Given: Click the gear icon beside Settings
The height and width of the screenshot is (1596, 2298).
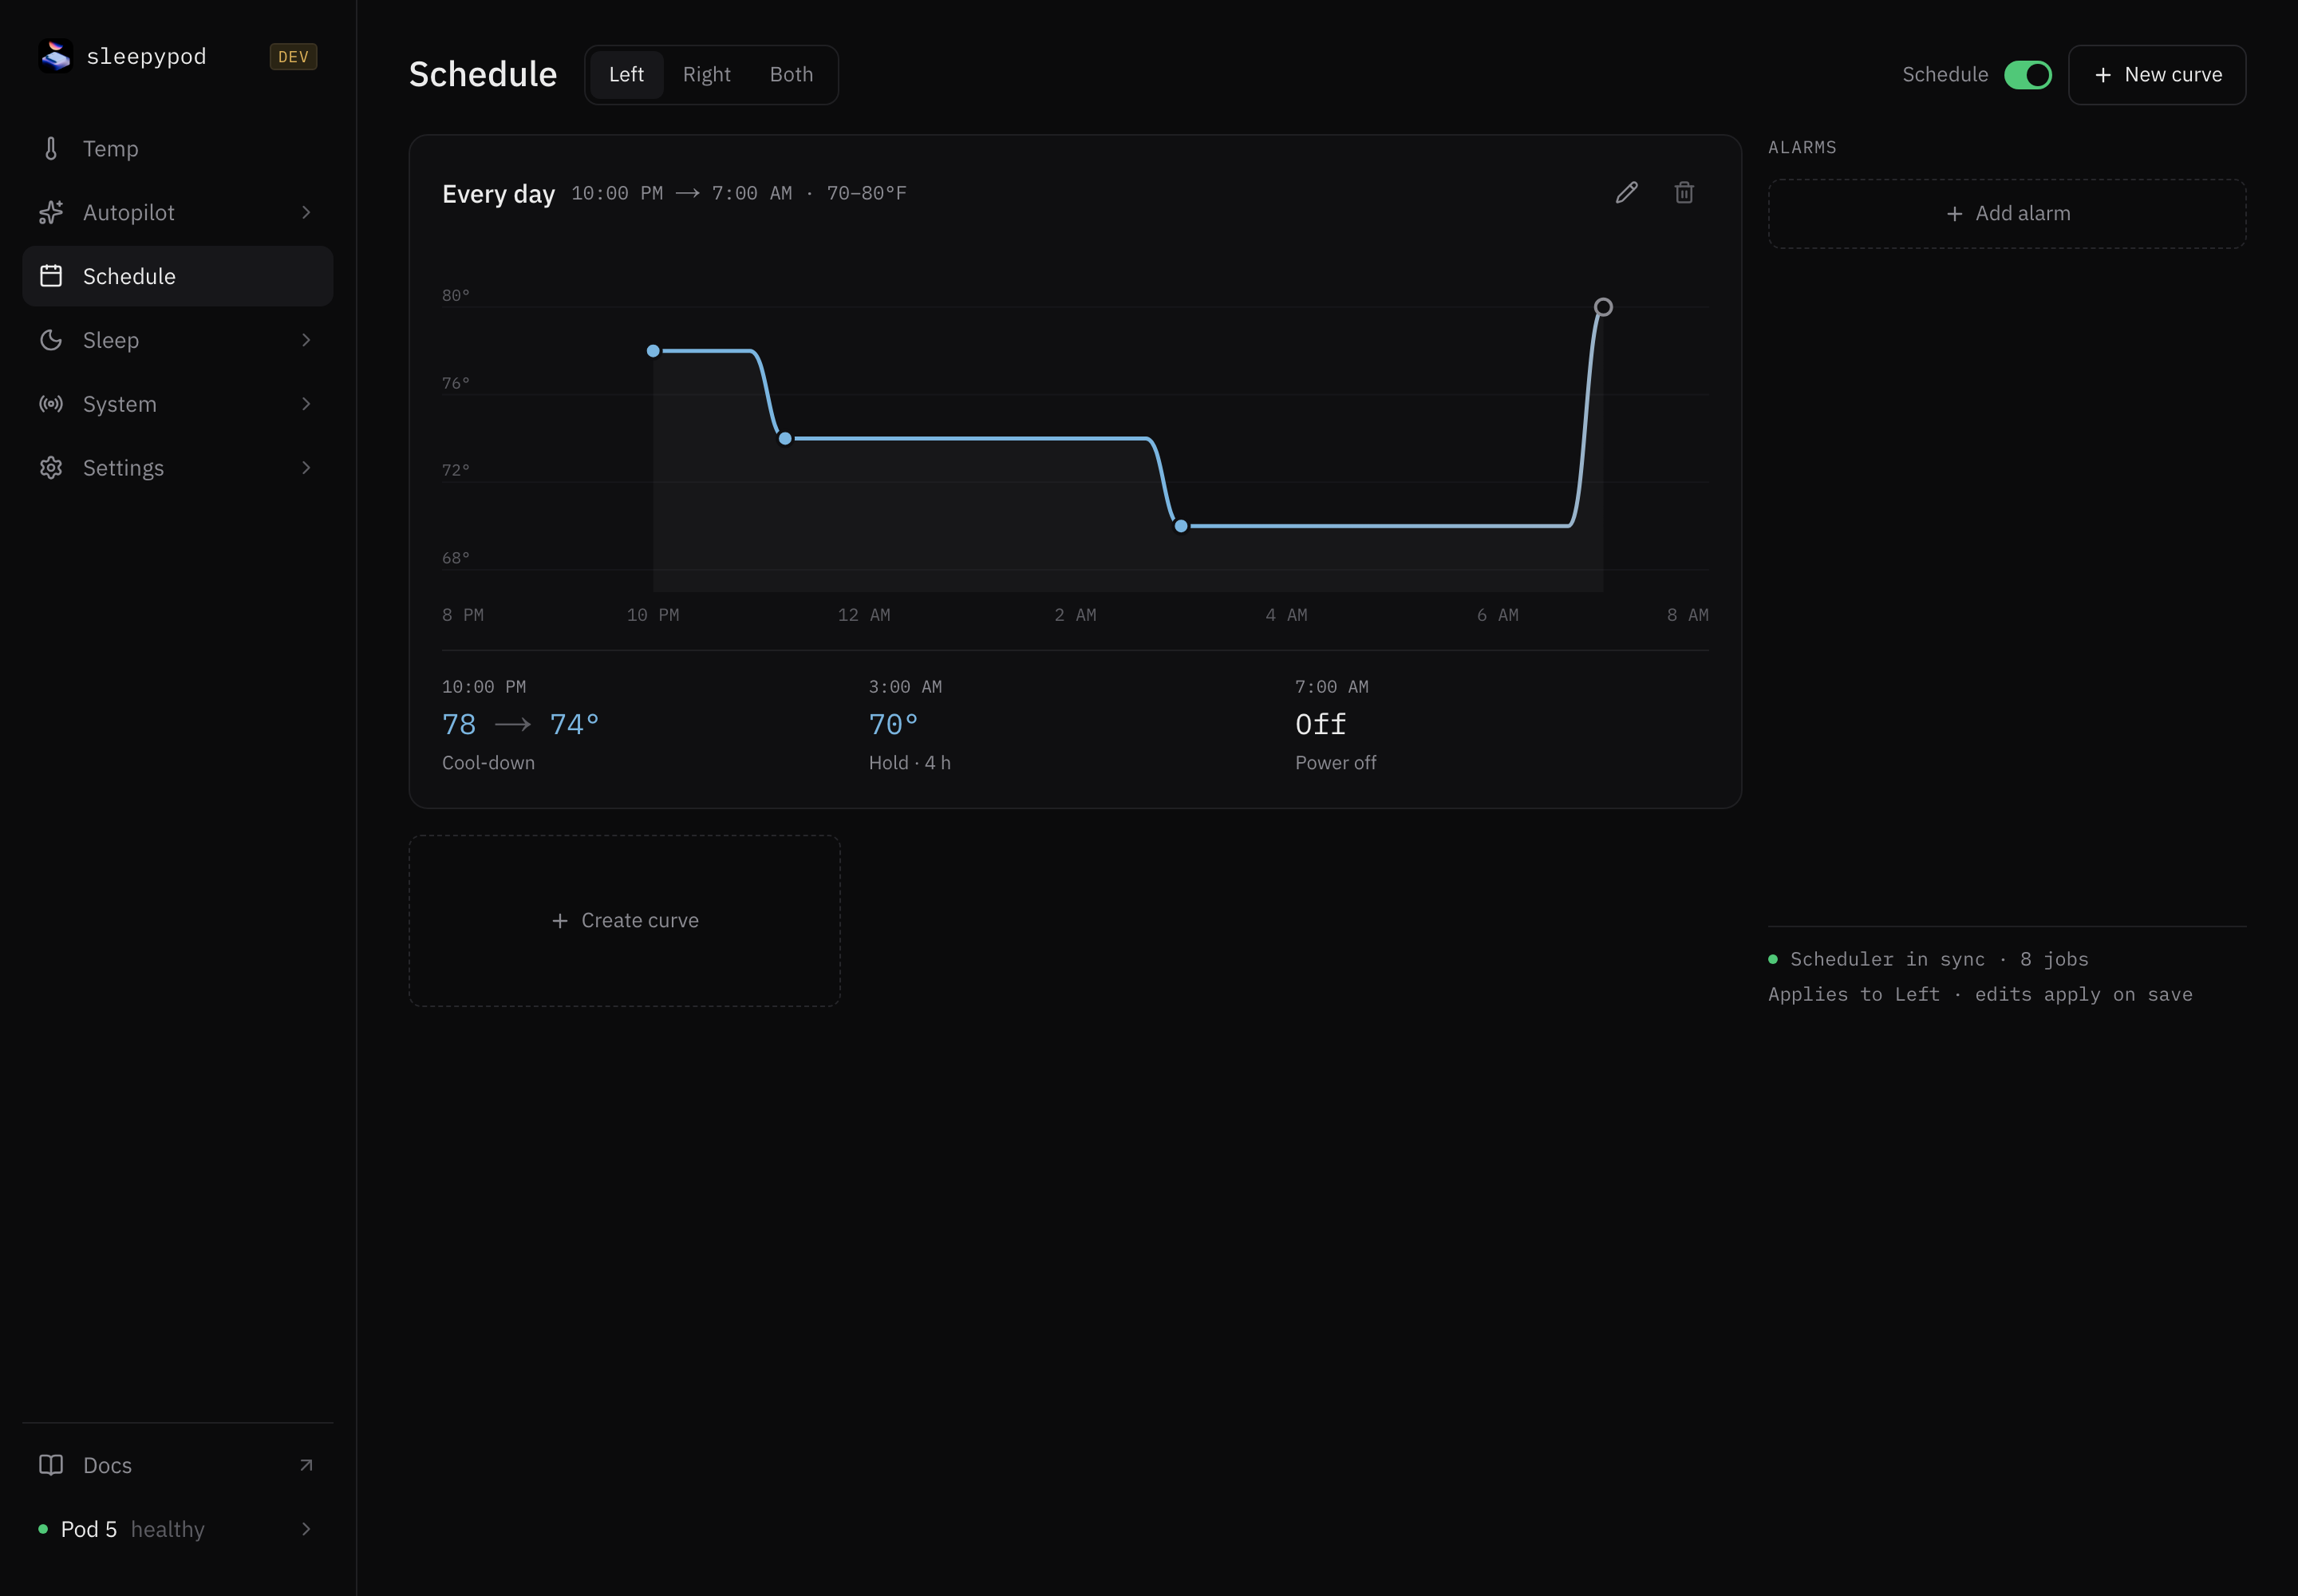Looking at the screenshot, I should (x=51, y=468).
